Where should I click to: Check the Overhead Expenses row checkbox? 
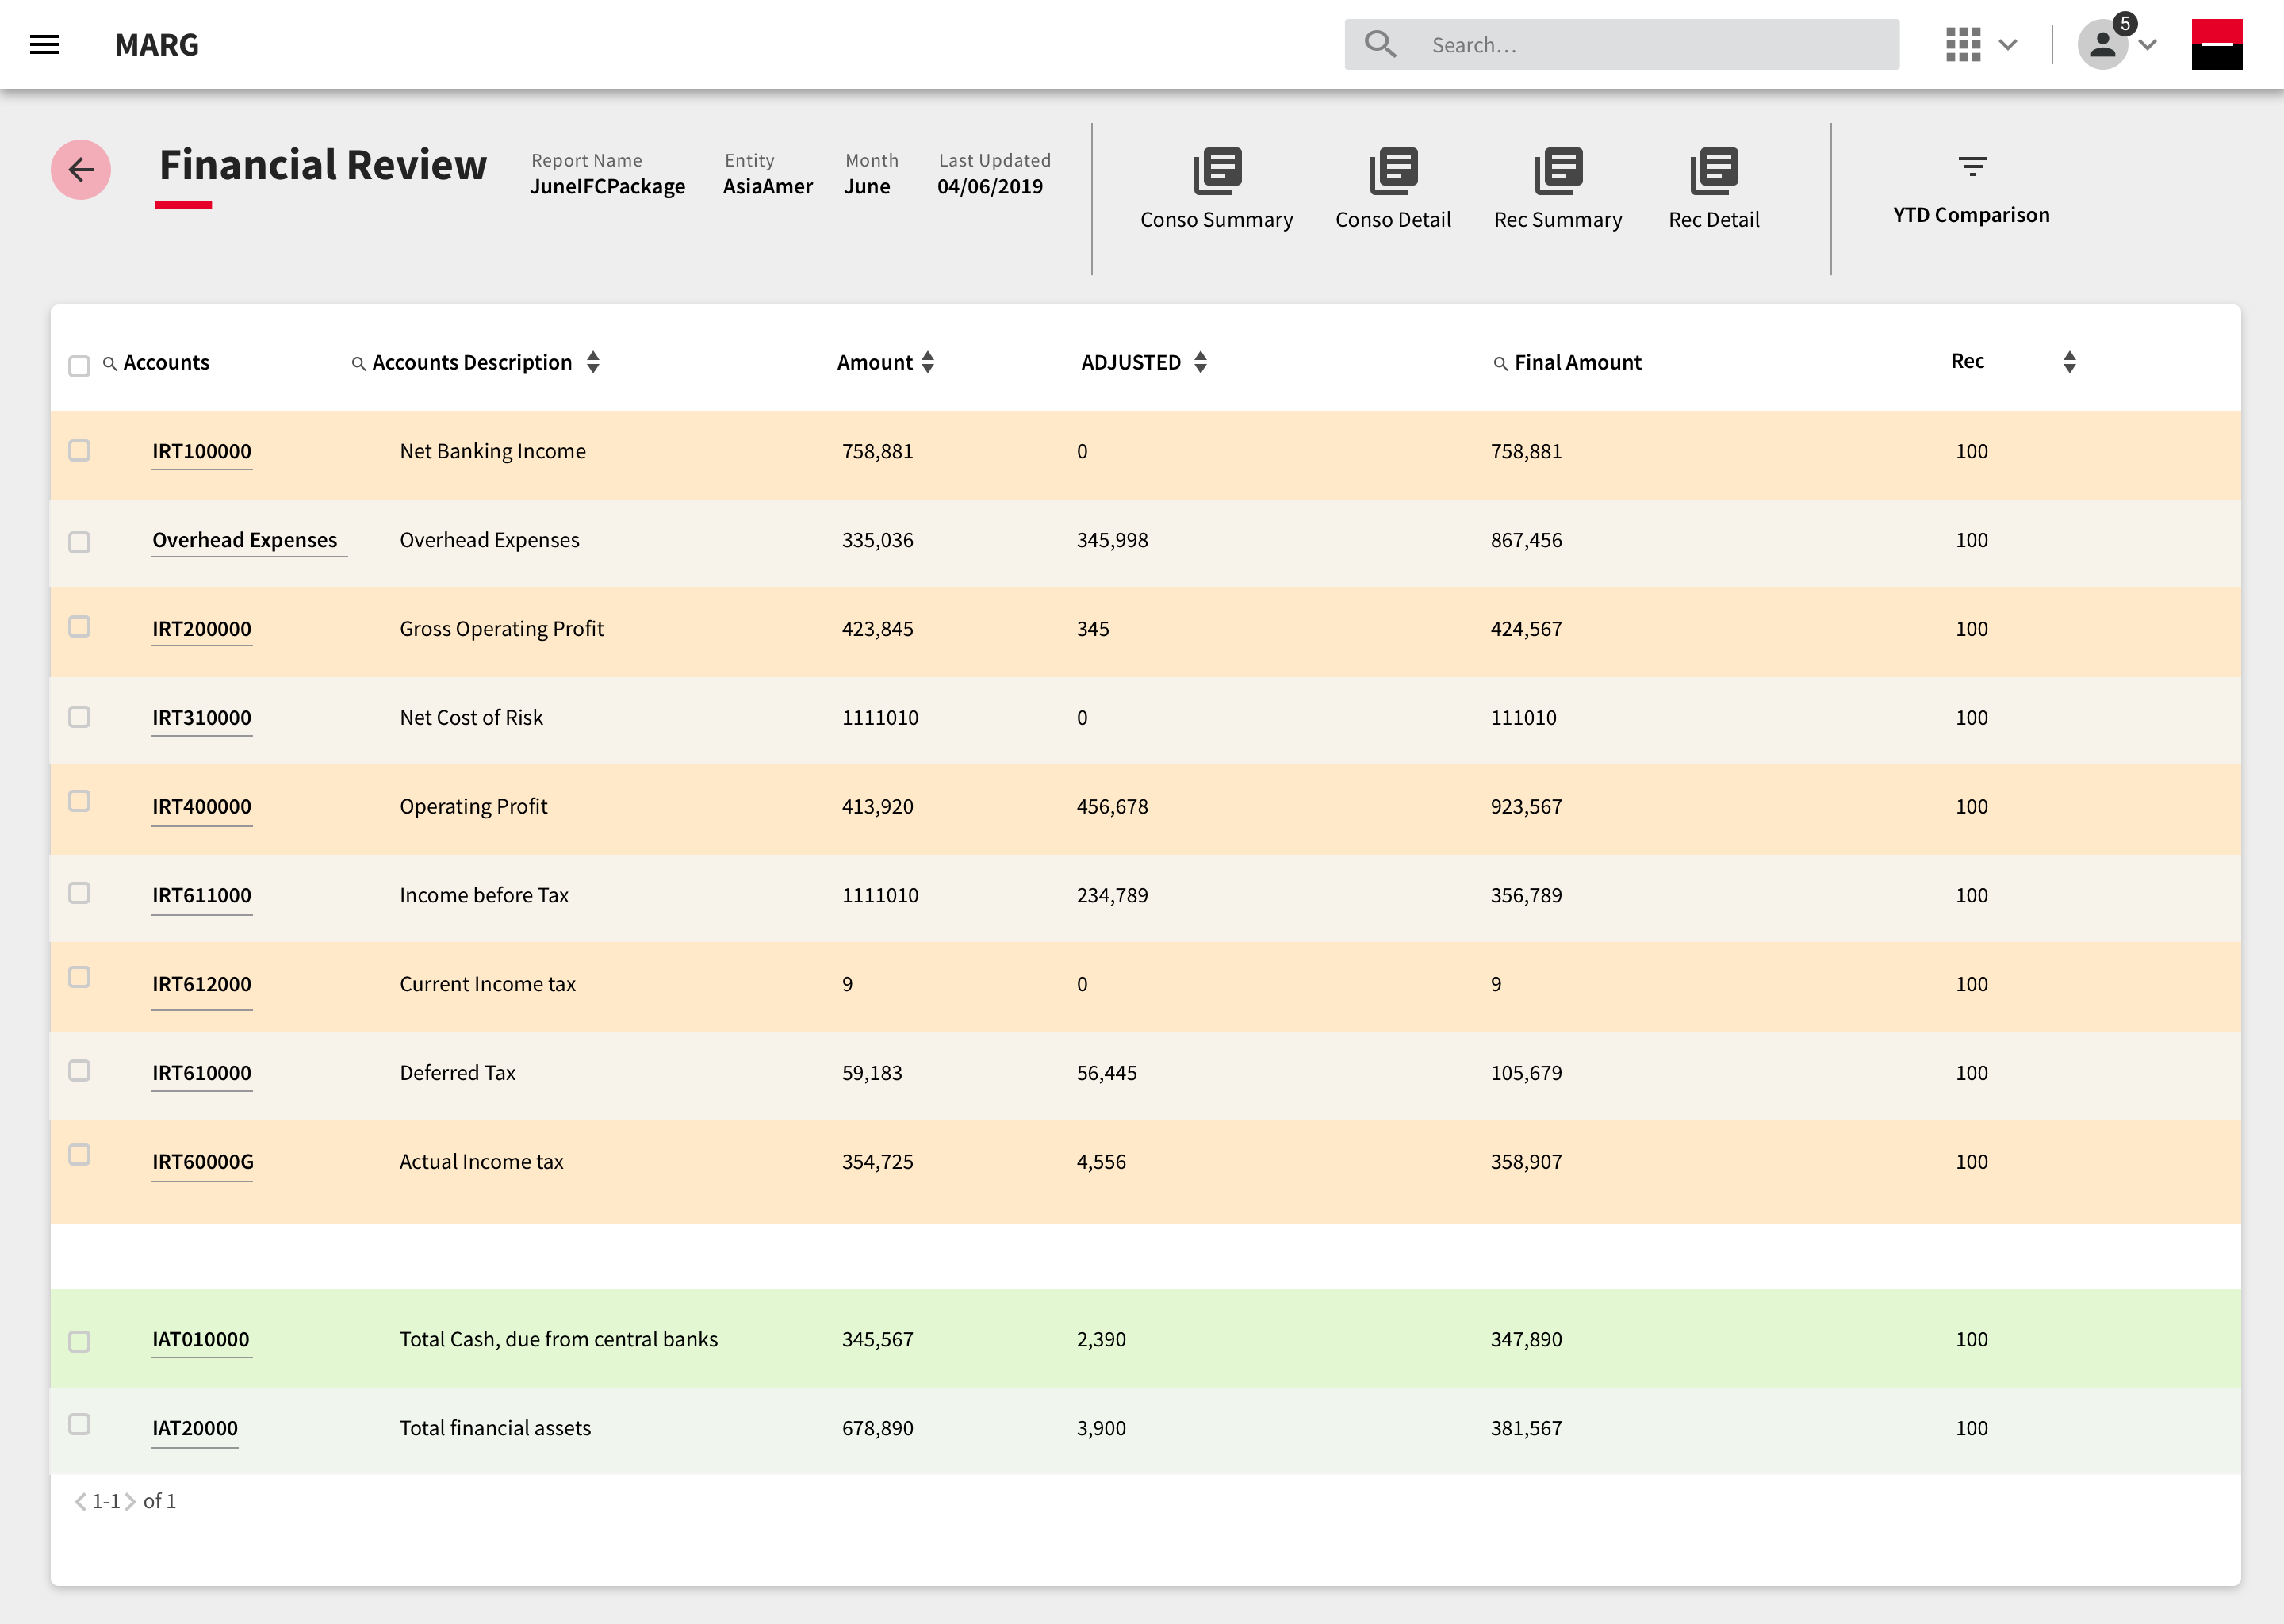[79, 542]
